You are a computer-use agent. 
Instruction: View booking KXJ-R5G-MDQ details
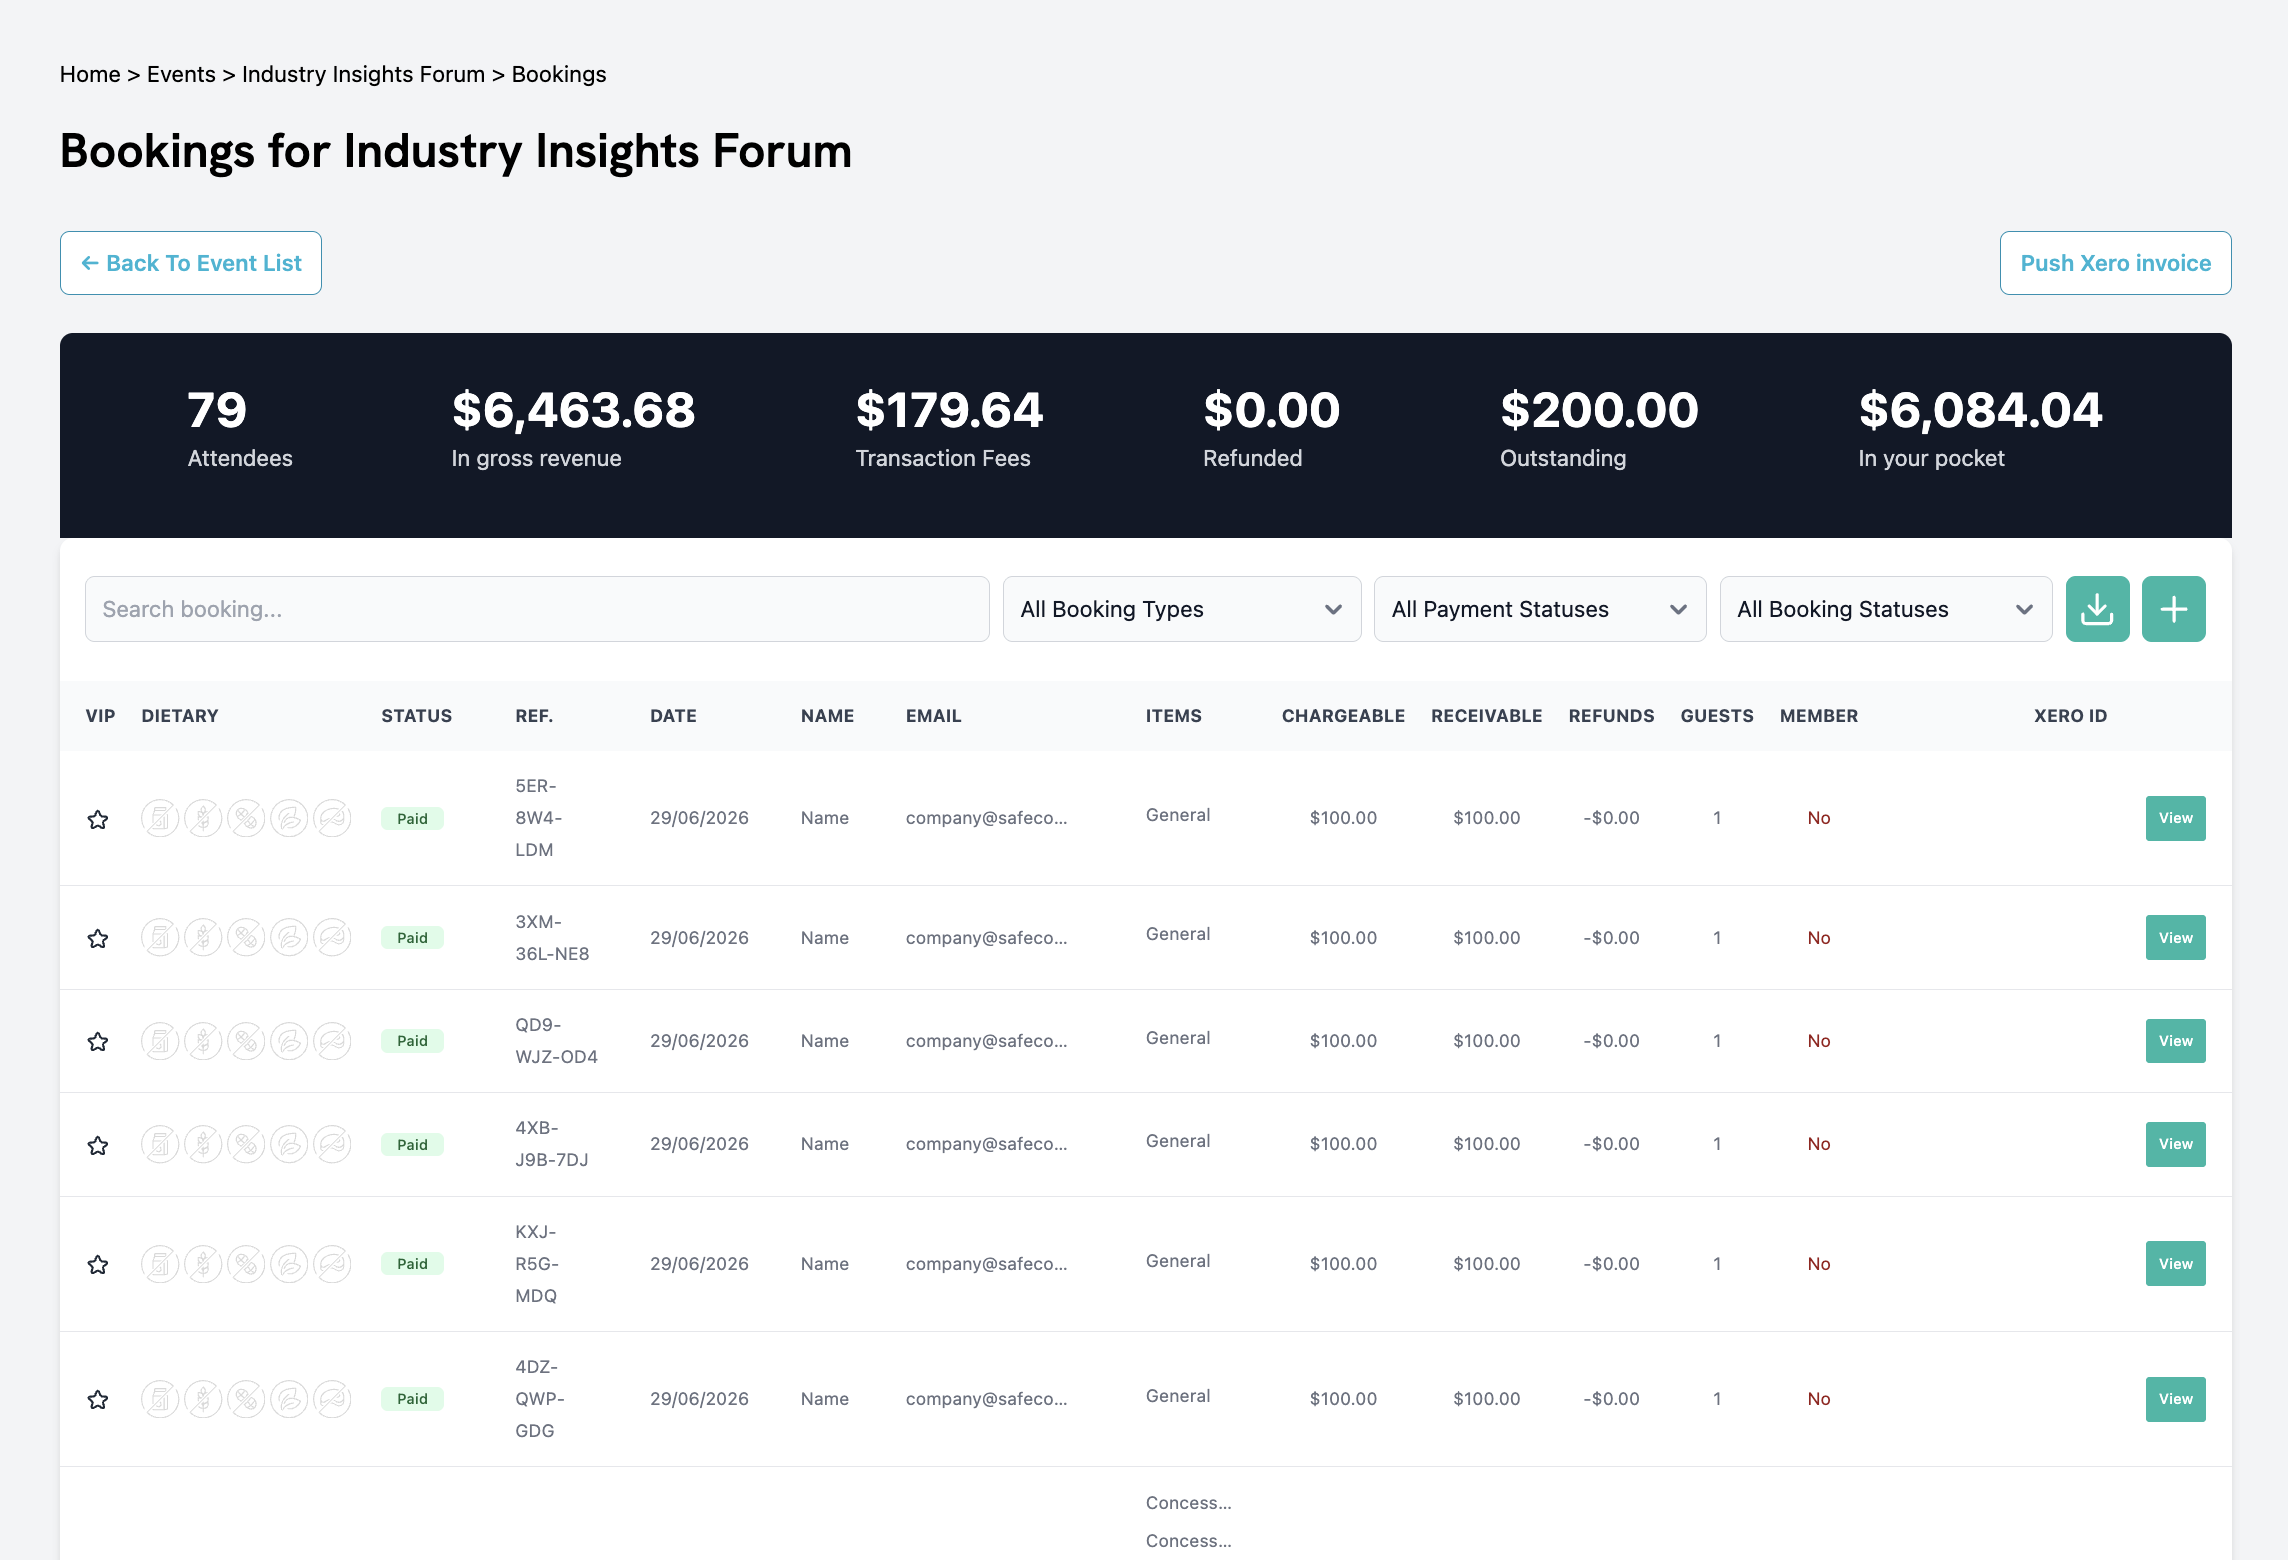2175,1264
